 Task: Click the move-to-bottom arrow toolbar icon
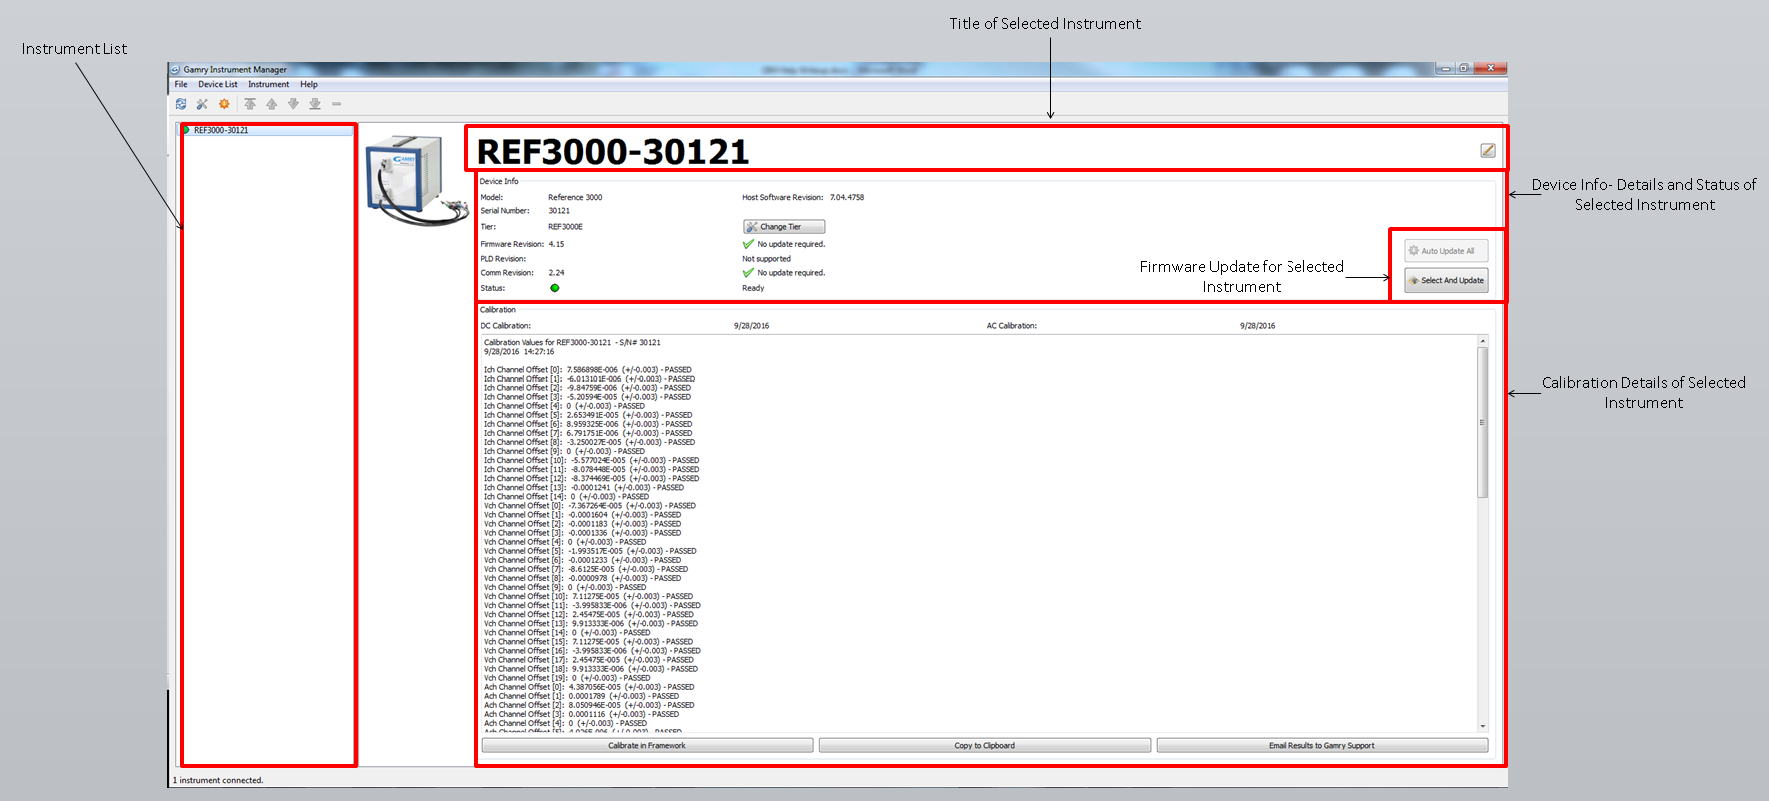pyautogui.click(x=315, y=104)
